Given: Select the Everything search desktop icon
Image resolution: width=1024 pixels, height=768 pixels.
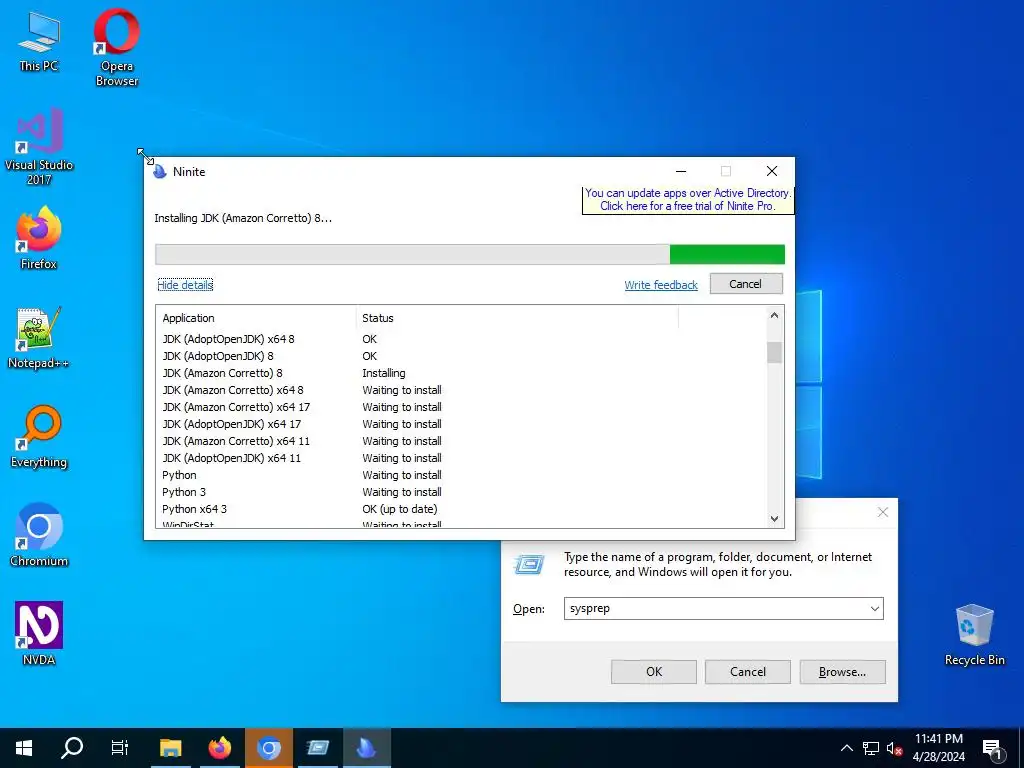Looking at the screenshot, I should pos(39,437).
